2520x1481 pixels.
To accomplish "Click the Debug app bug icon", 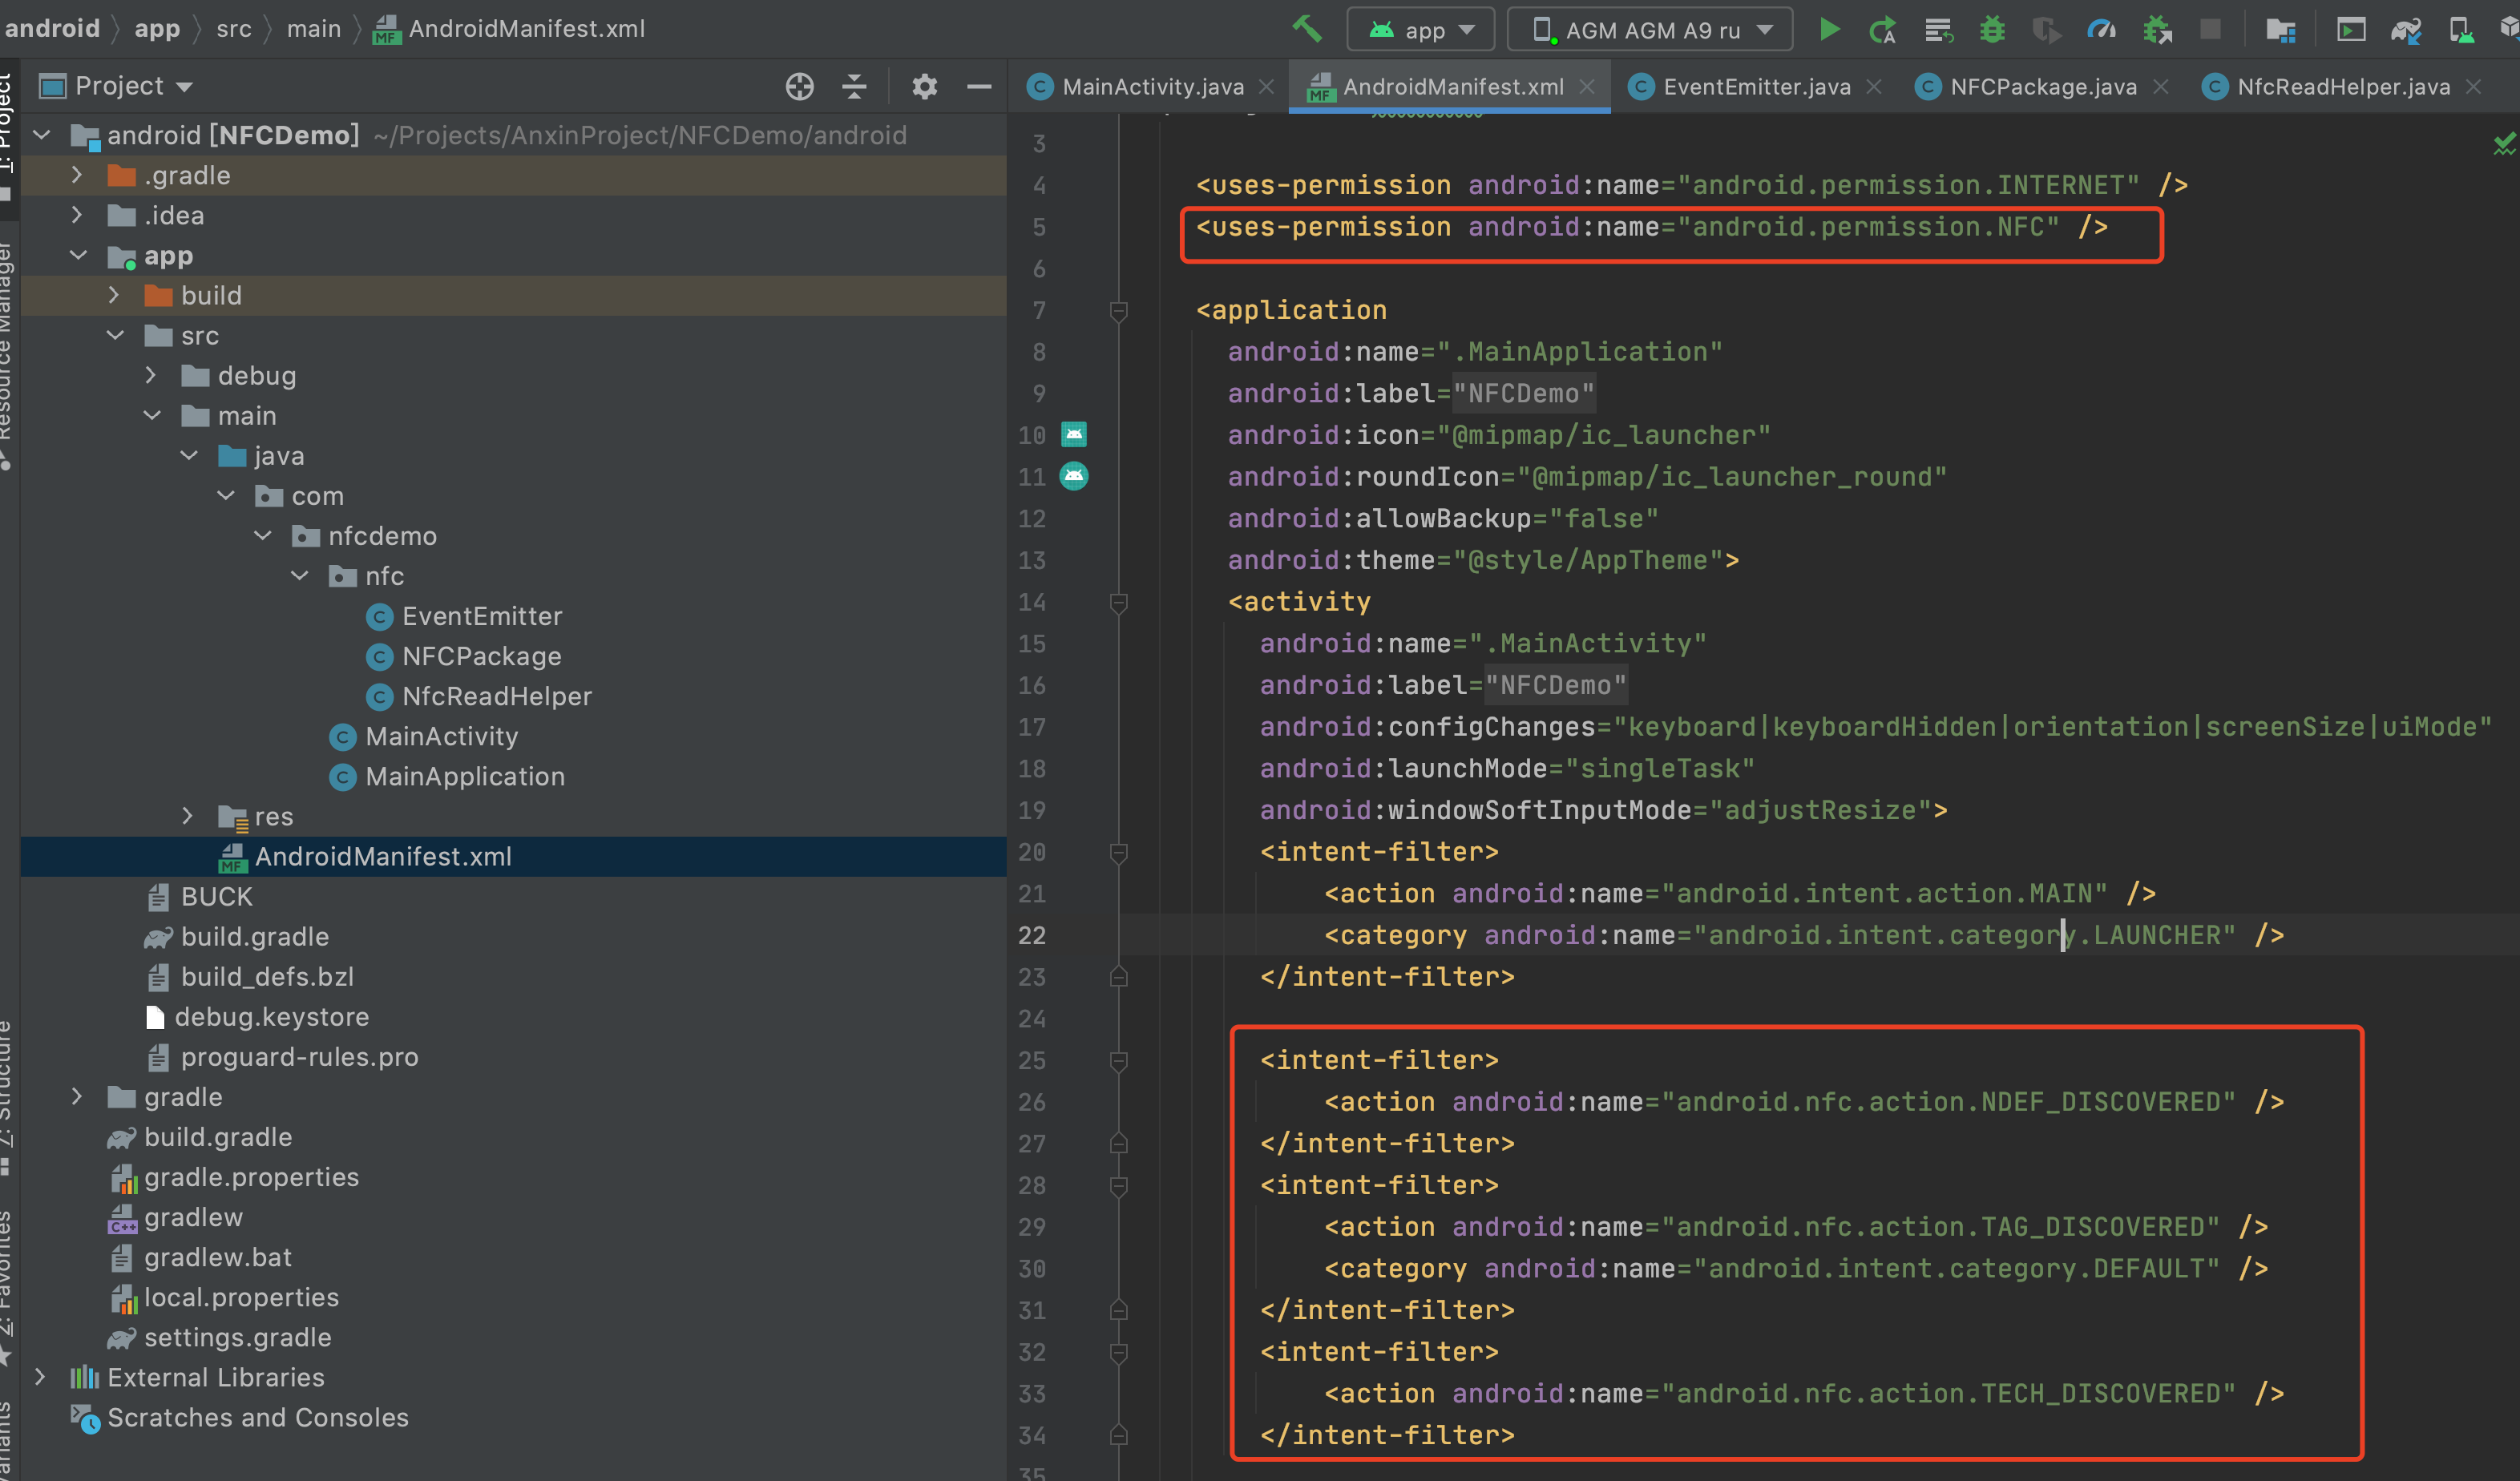I will pos(1992,29).
